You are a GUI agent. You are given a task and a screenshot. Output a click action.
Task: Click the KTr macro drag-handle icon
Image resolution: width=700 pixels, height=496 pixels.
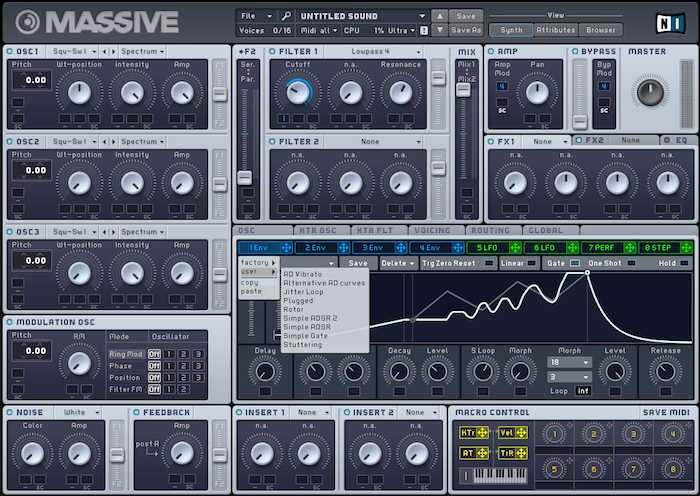click(x=482, y=432)
